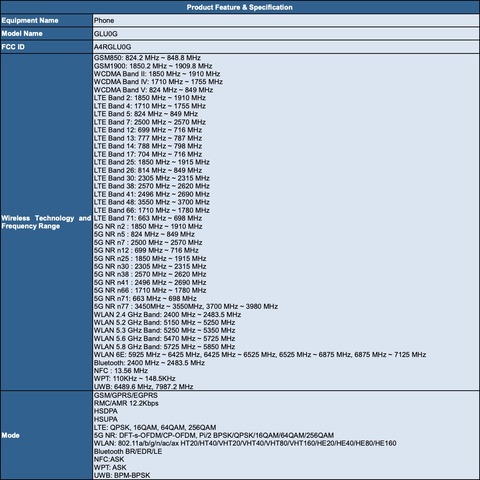The width and height of the screenshot is (480, 480).
Task: Click the Product Feature & Specification header
Action: pos(239,7)
